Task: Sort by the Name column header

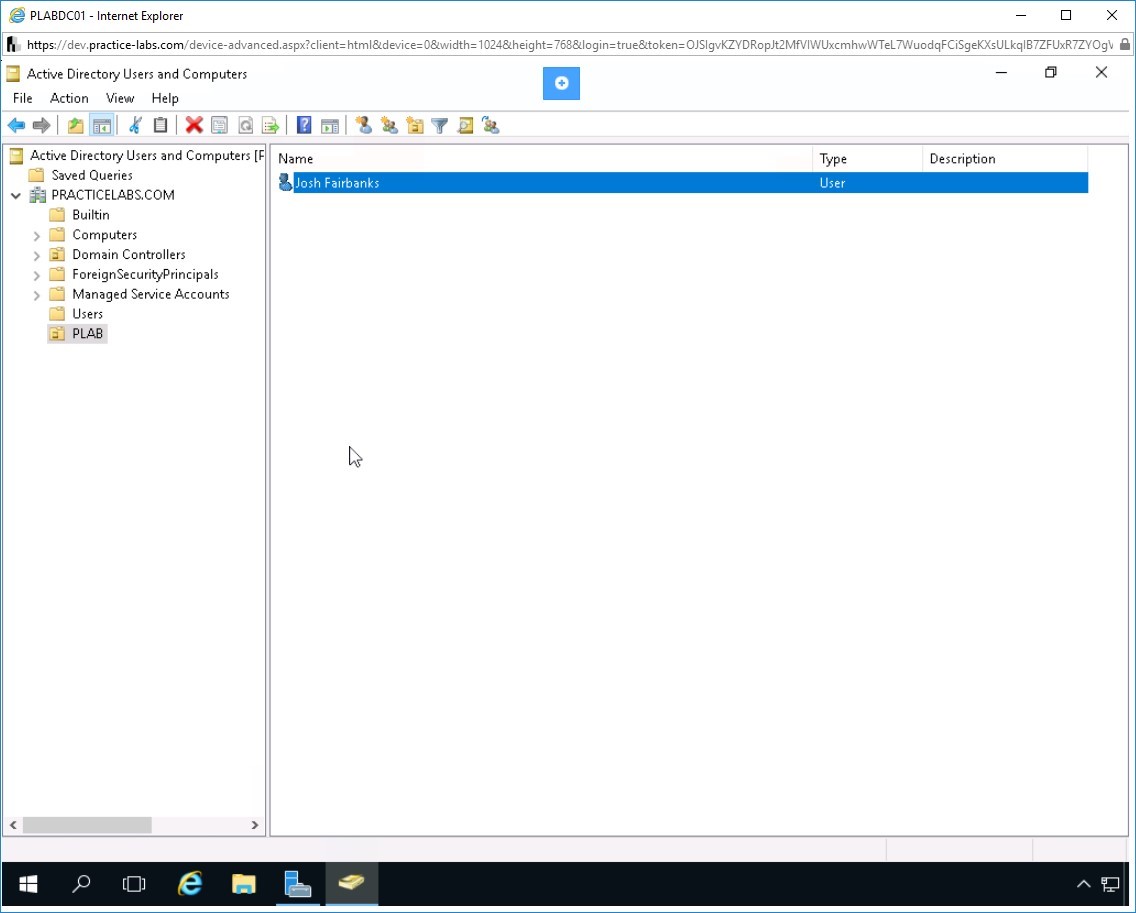Action: point(543,159)
